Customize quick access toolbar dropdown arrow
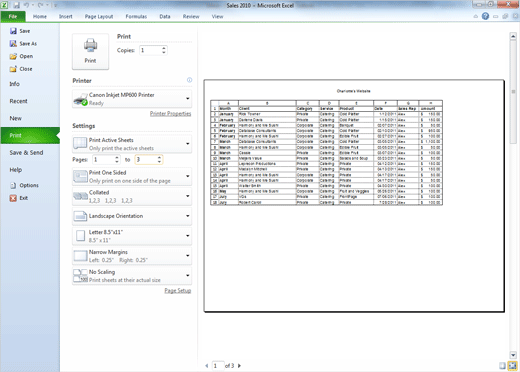 click(55, 5)
